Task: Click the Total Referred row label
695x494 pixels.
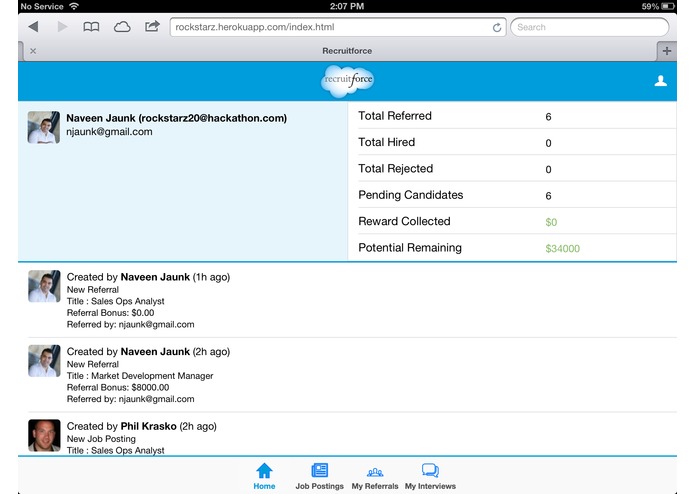Action: coord(394,116)
